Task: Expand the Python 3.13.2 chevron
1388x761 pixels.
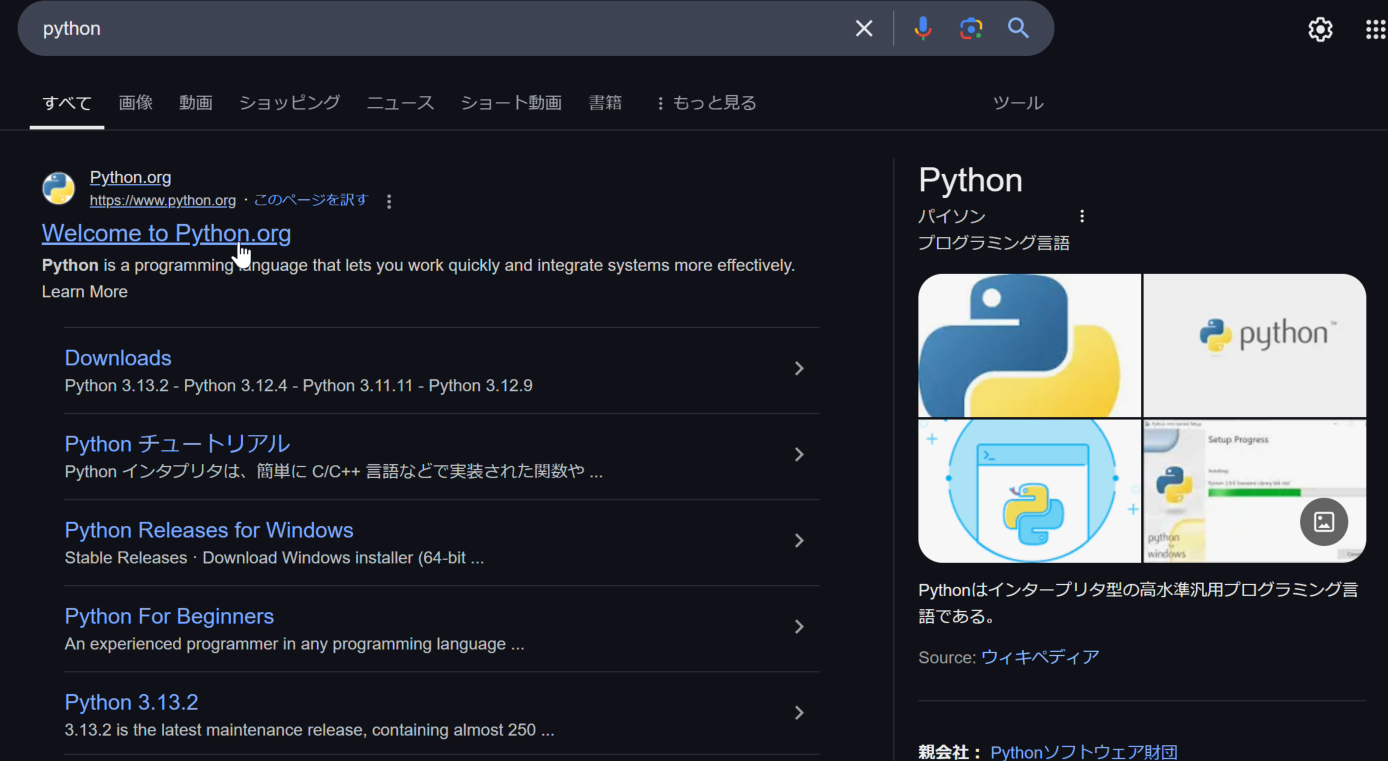Action: (x=799, y=713)
